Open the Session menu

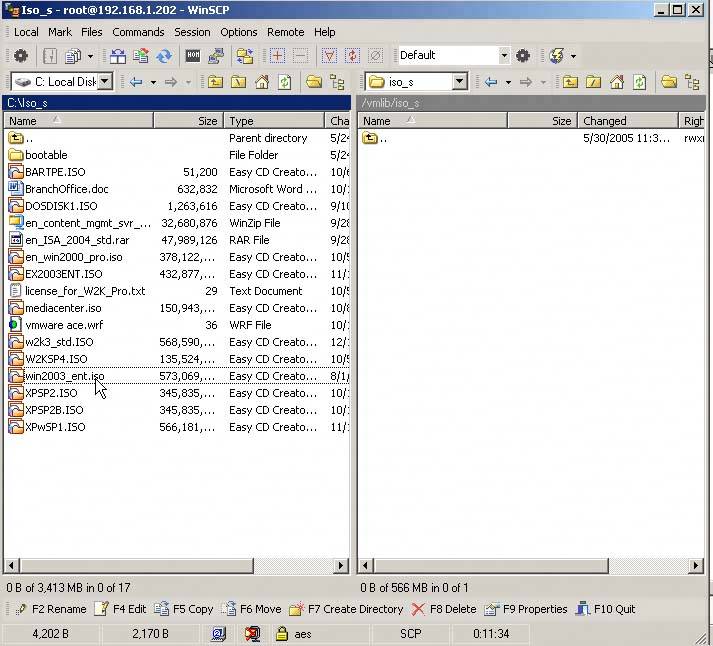[192, 32]
